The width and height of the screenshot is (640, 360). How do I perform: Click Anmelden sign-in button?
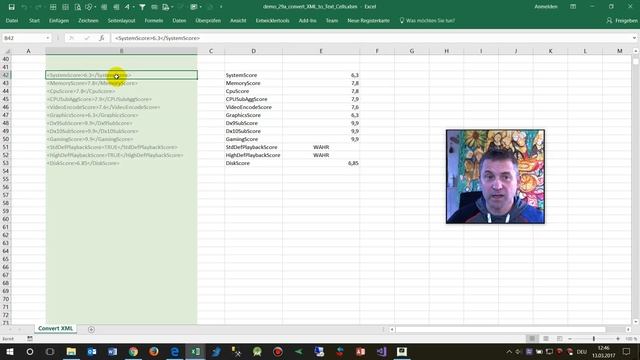coord(546,7)
